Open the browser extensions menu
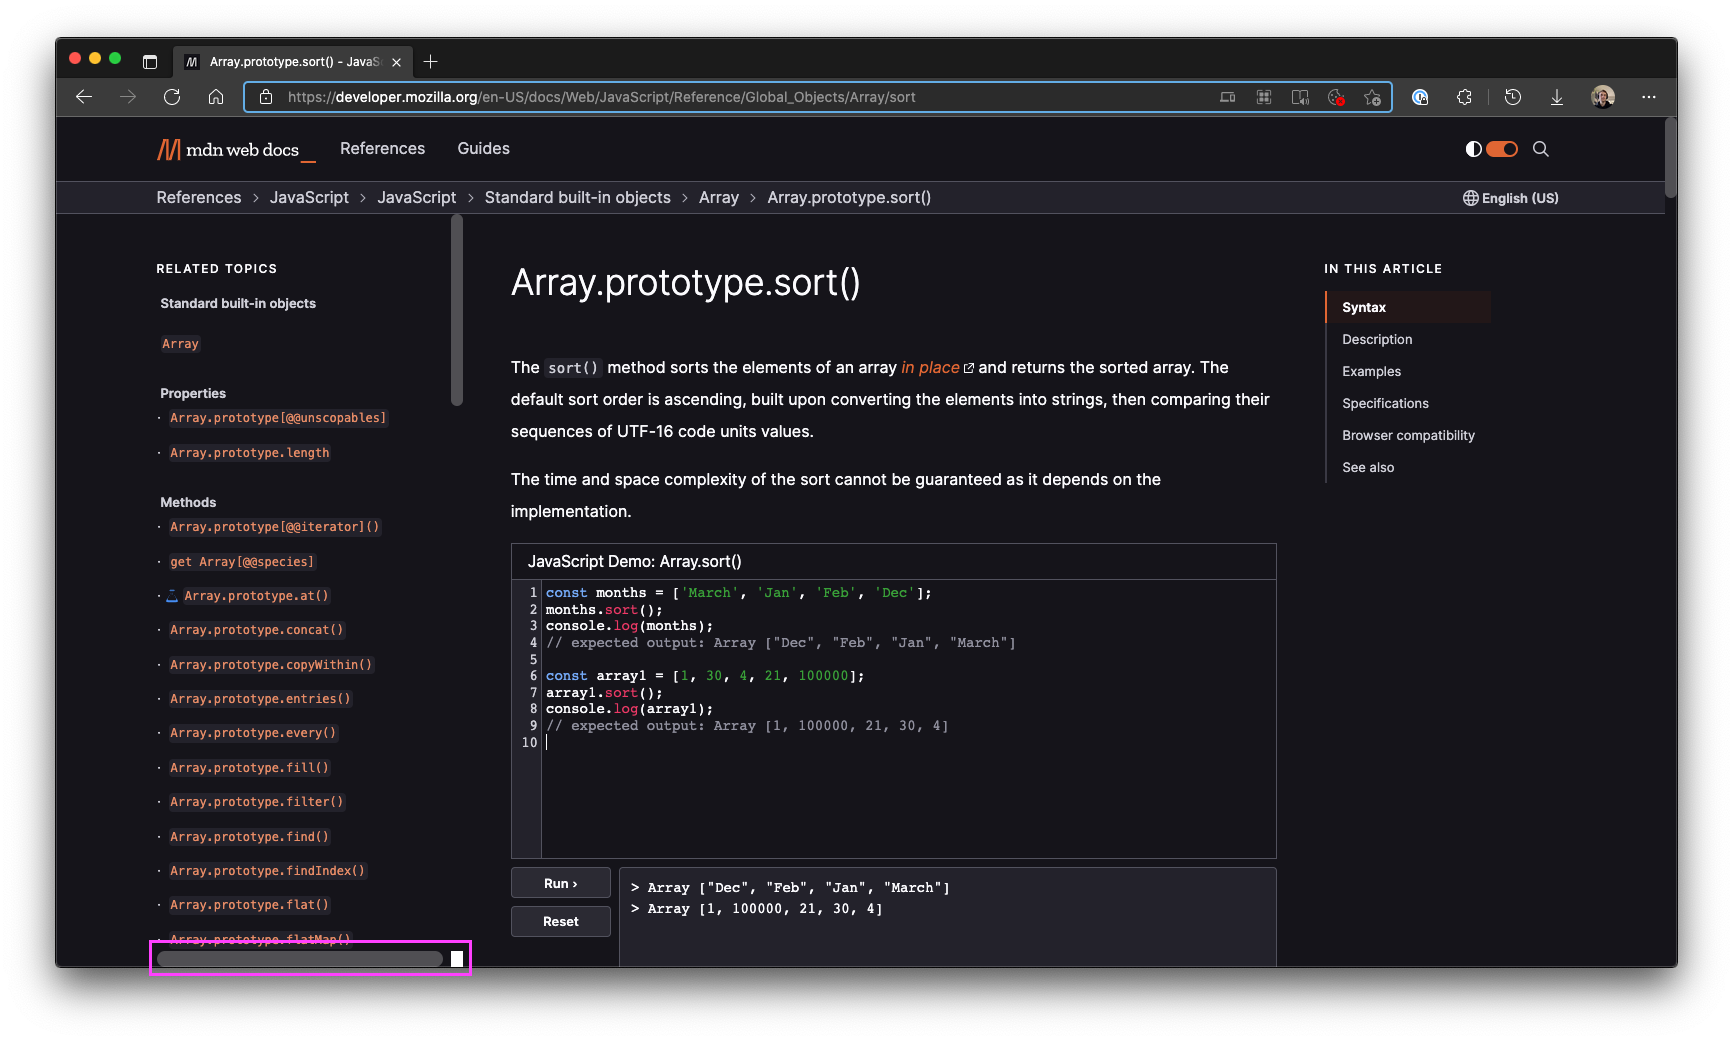 (1464, 97)
